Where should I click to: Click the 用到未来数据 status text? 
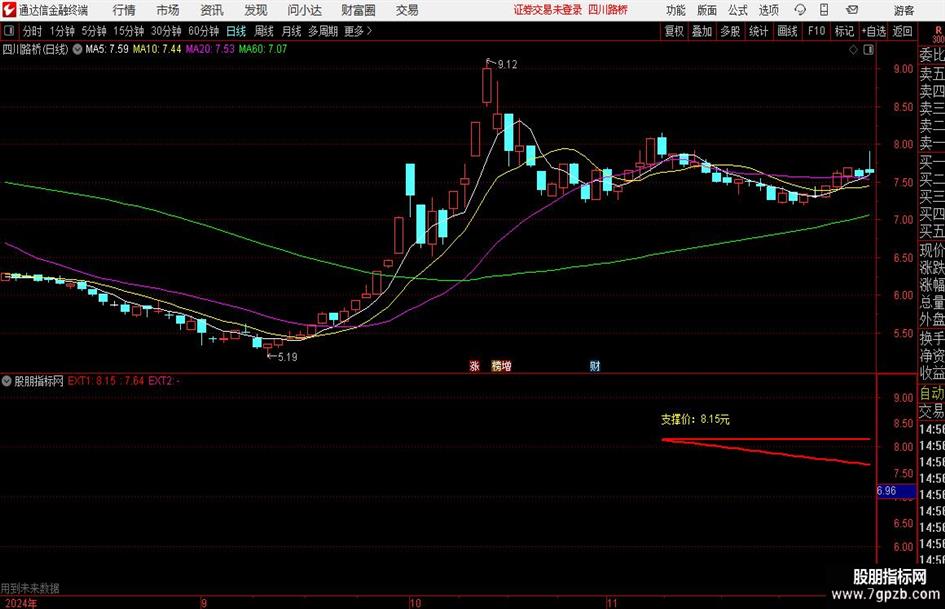30,588
